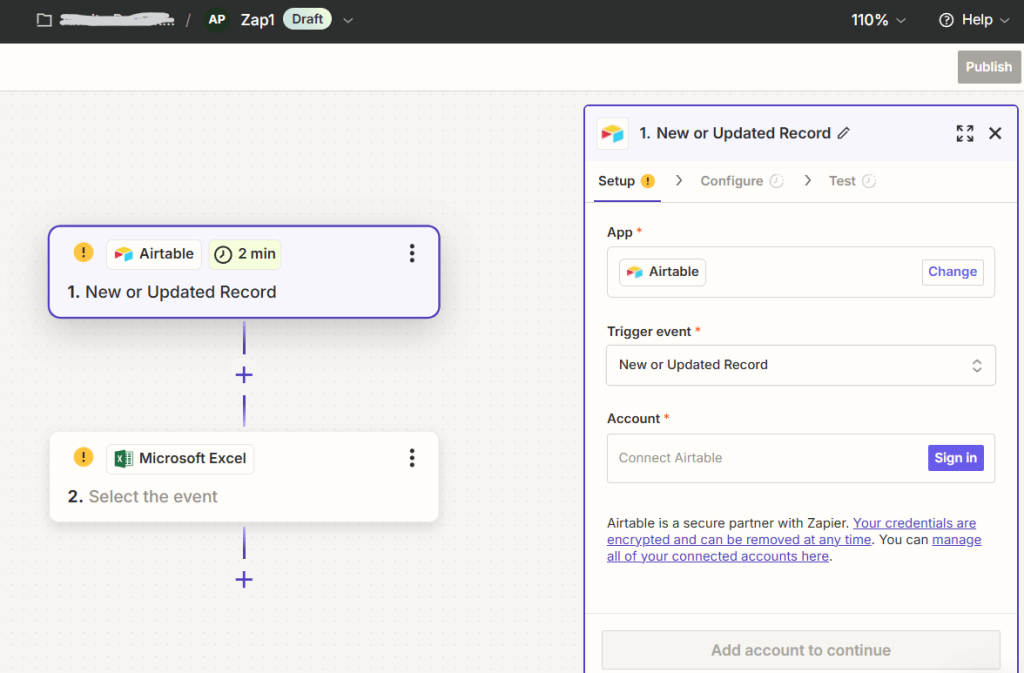Click the Help question mark icon

pos(946,20)
